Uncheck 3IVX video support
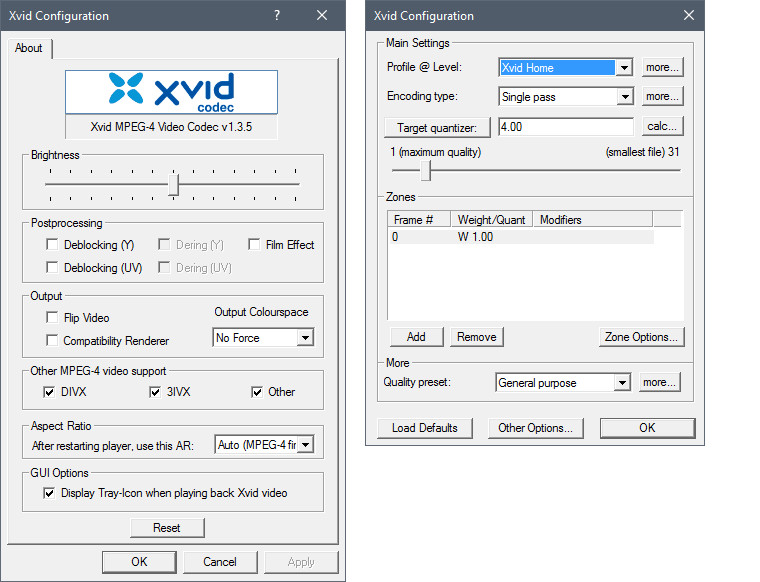This screenshot has width=760, height=582. pos(155,392)
